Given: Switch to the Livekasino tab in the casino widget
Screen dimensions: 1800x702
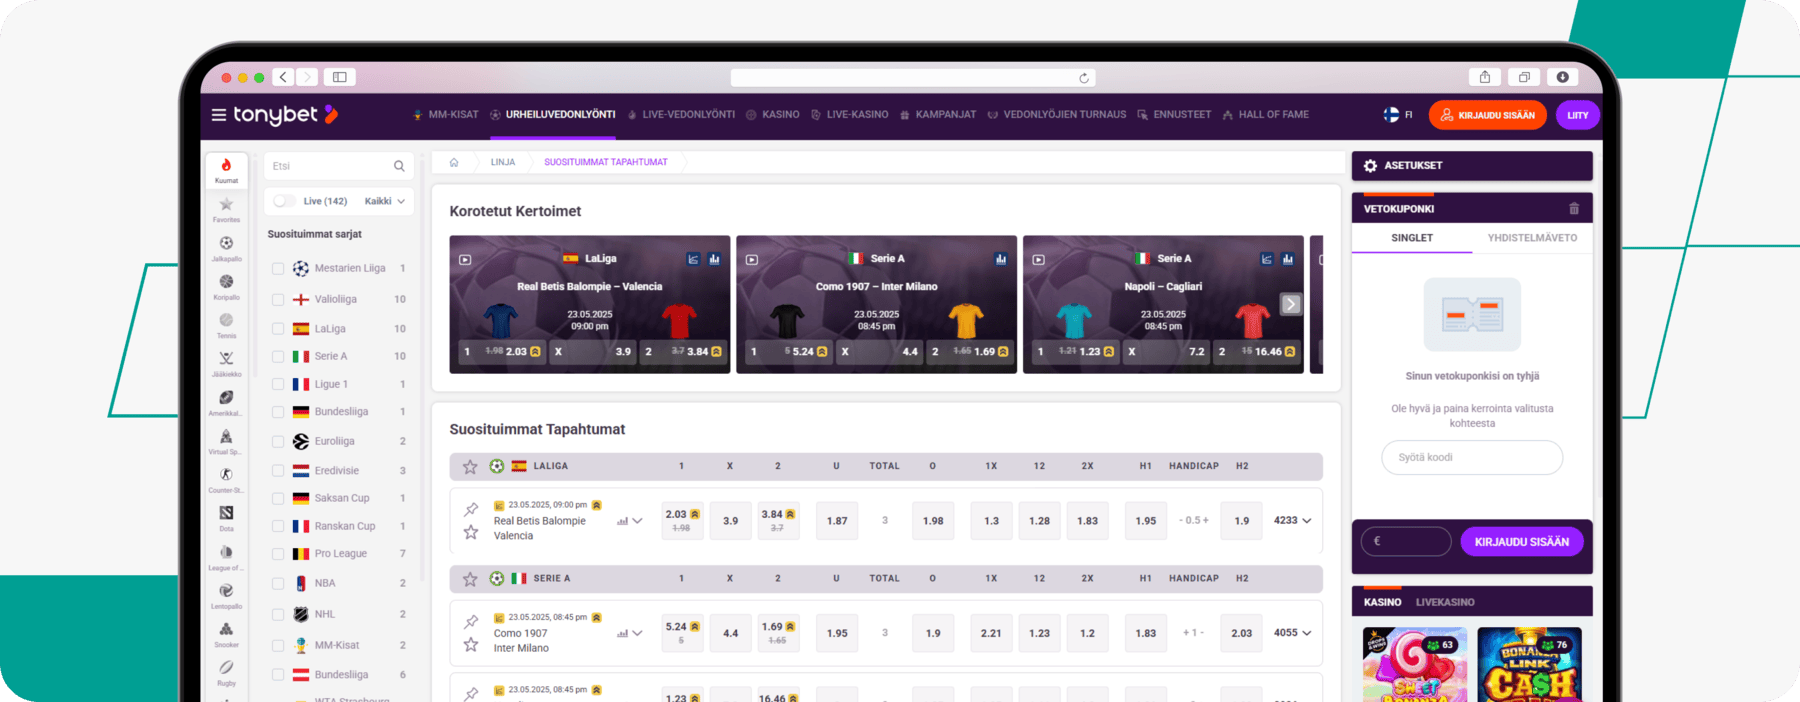Looking at the screenshot, I should tap(1445, 602).
